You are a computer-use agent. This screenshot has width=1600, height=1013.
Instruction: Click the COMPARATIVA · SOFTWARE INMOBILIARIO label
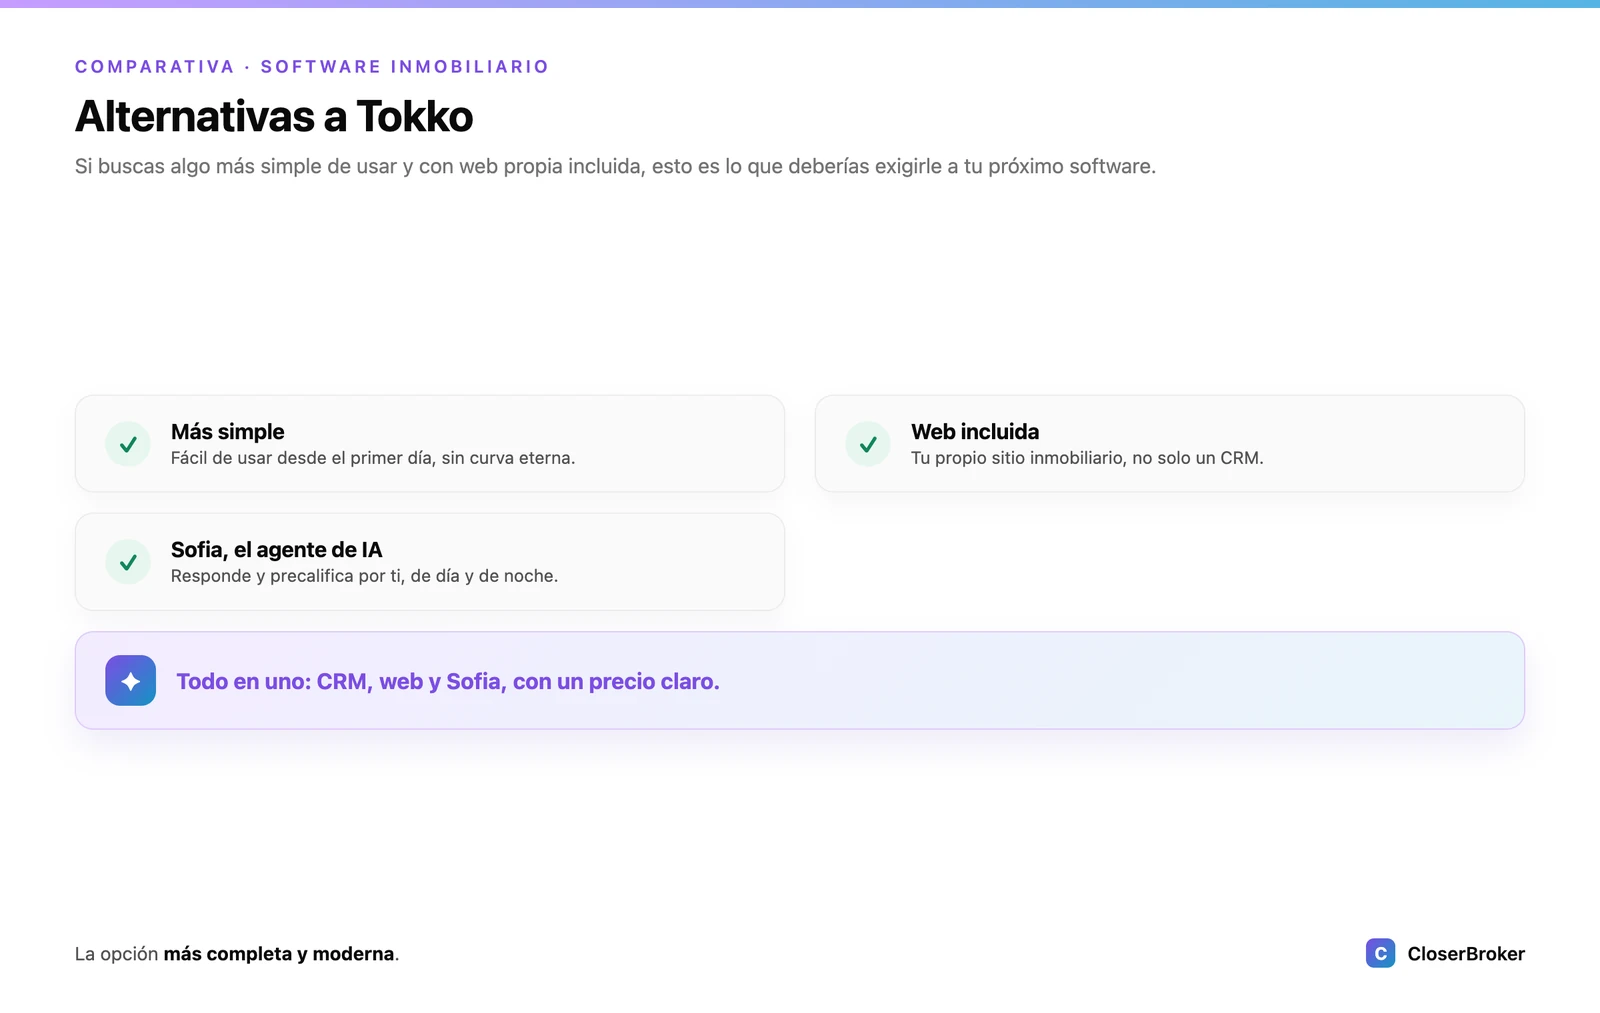pos(312,67)
